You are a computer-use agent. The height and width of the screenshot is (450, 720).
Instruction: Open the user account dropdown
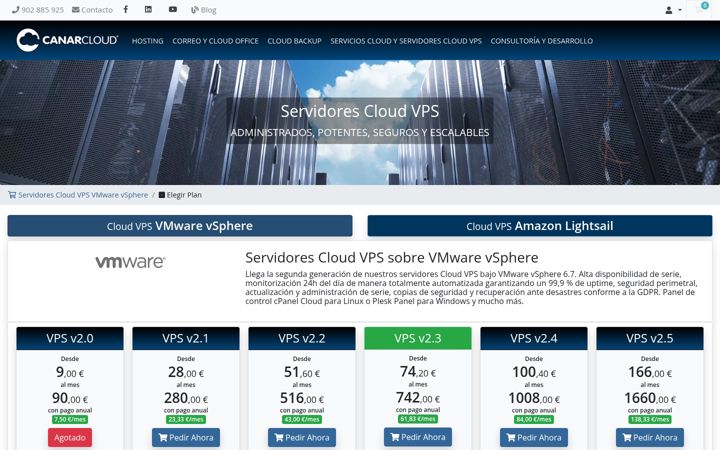click(673, 10)
